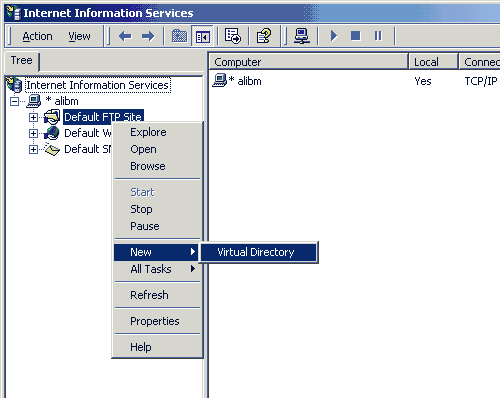500x398 pixels.
Task: Choose Stop from the context menu
Action: [157, 209]
